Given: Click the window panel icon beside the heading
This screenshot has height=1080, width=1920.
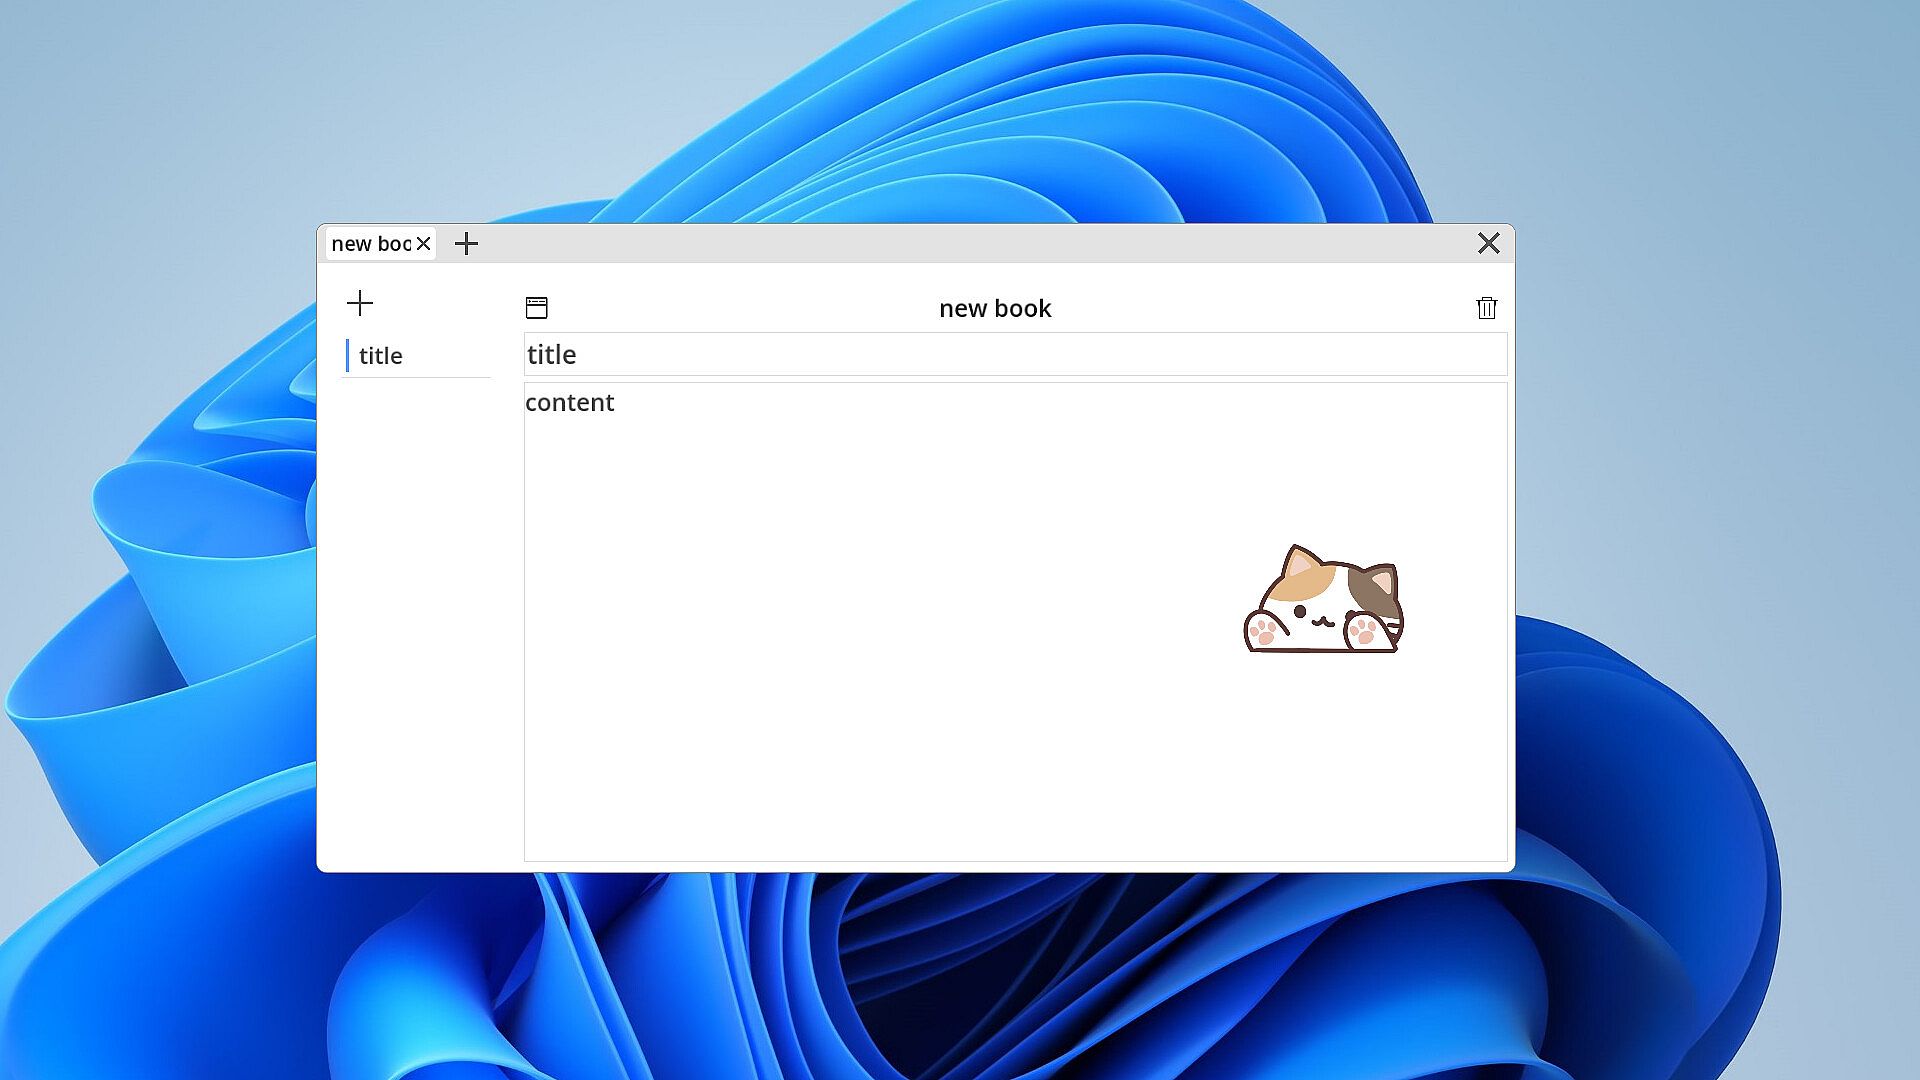Looking at the screenshot, I should [x=537, y=308].
